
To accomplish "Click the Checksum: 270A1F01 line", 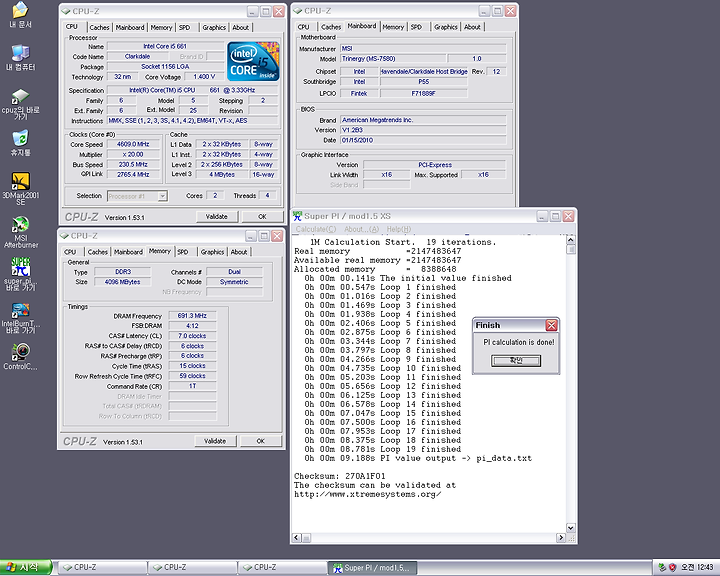I will click(x=340, y=476).
